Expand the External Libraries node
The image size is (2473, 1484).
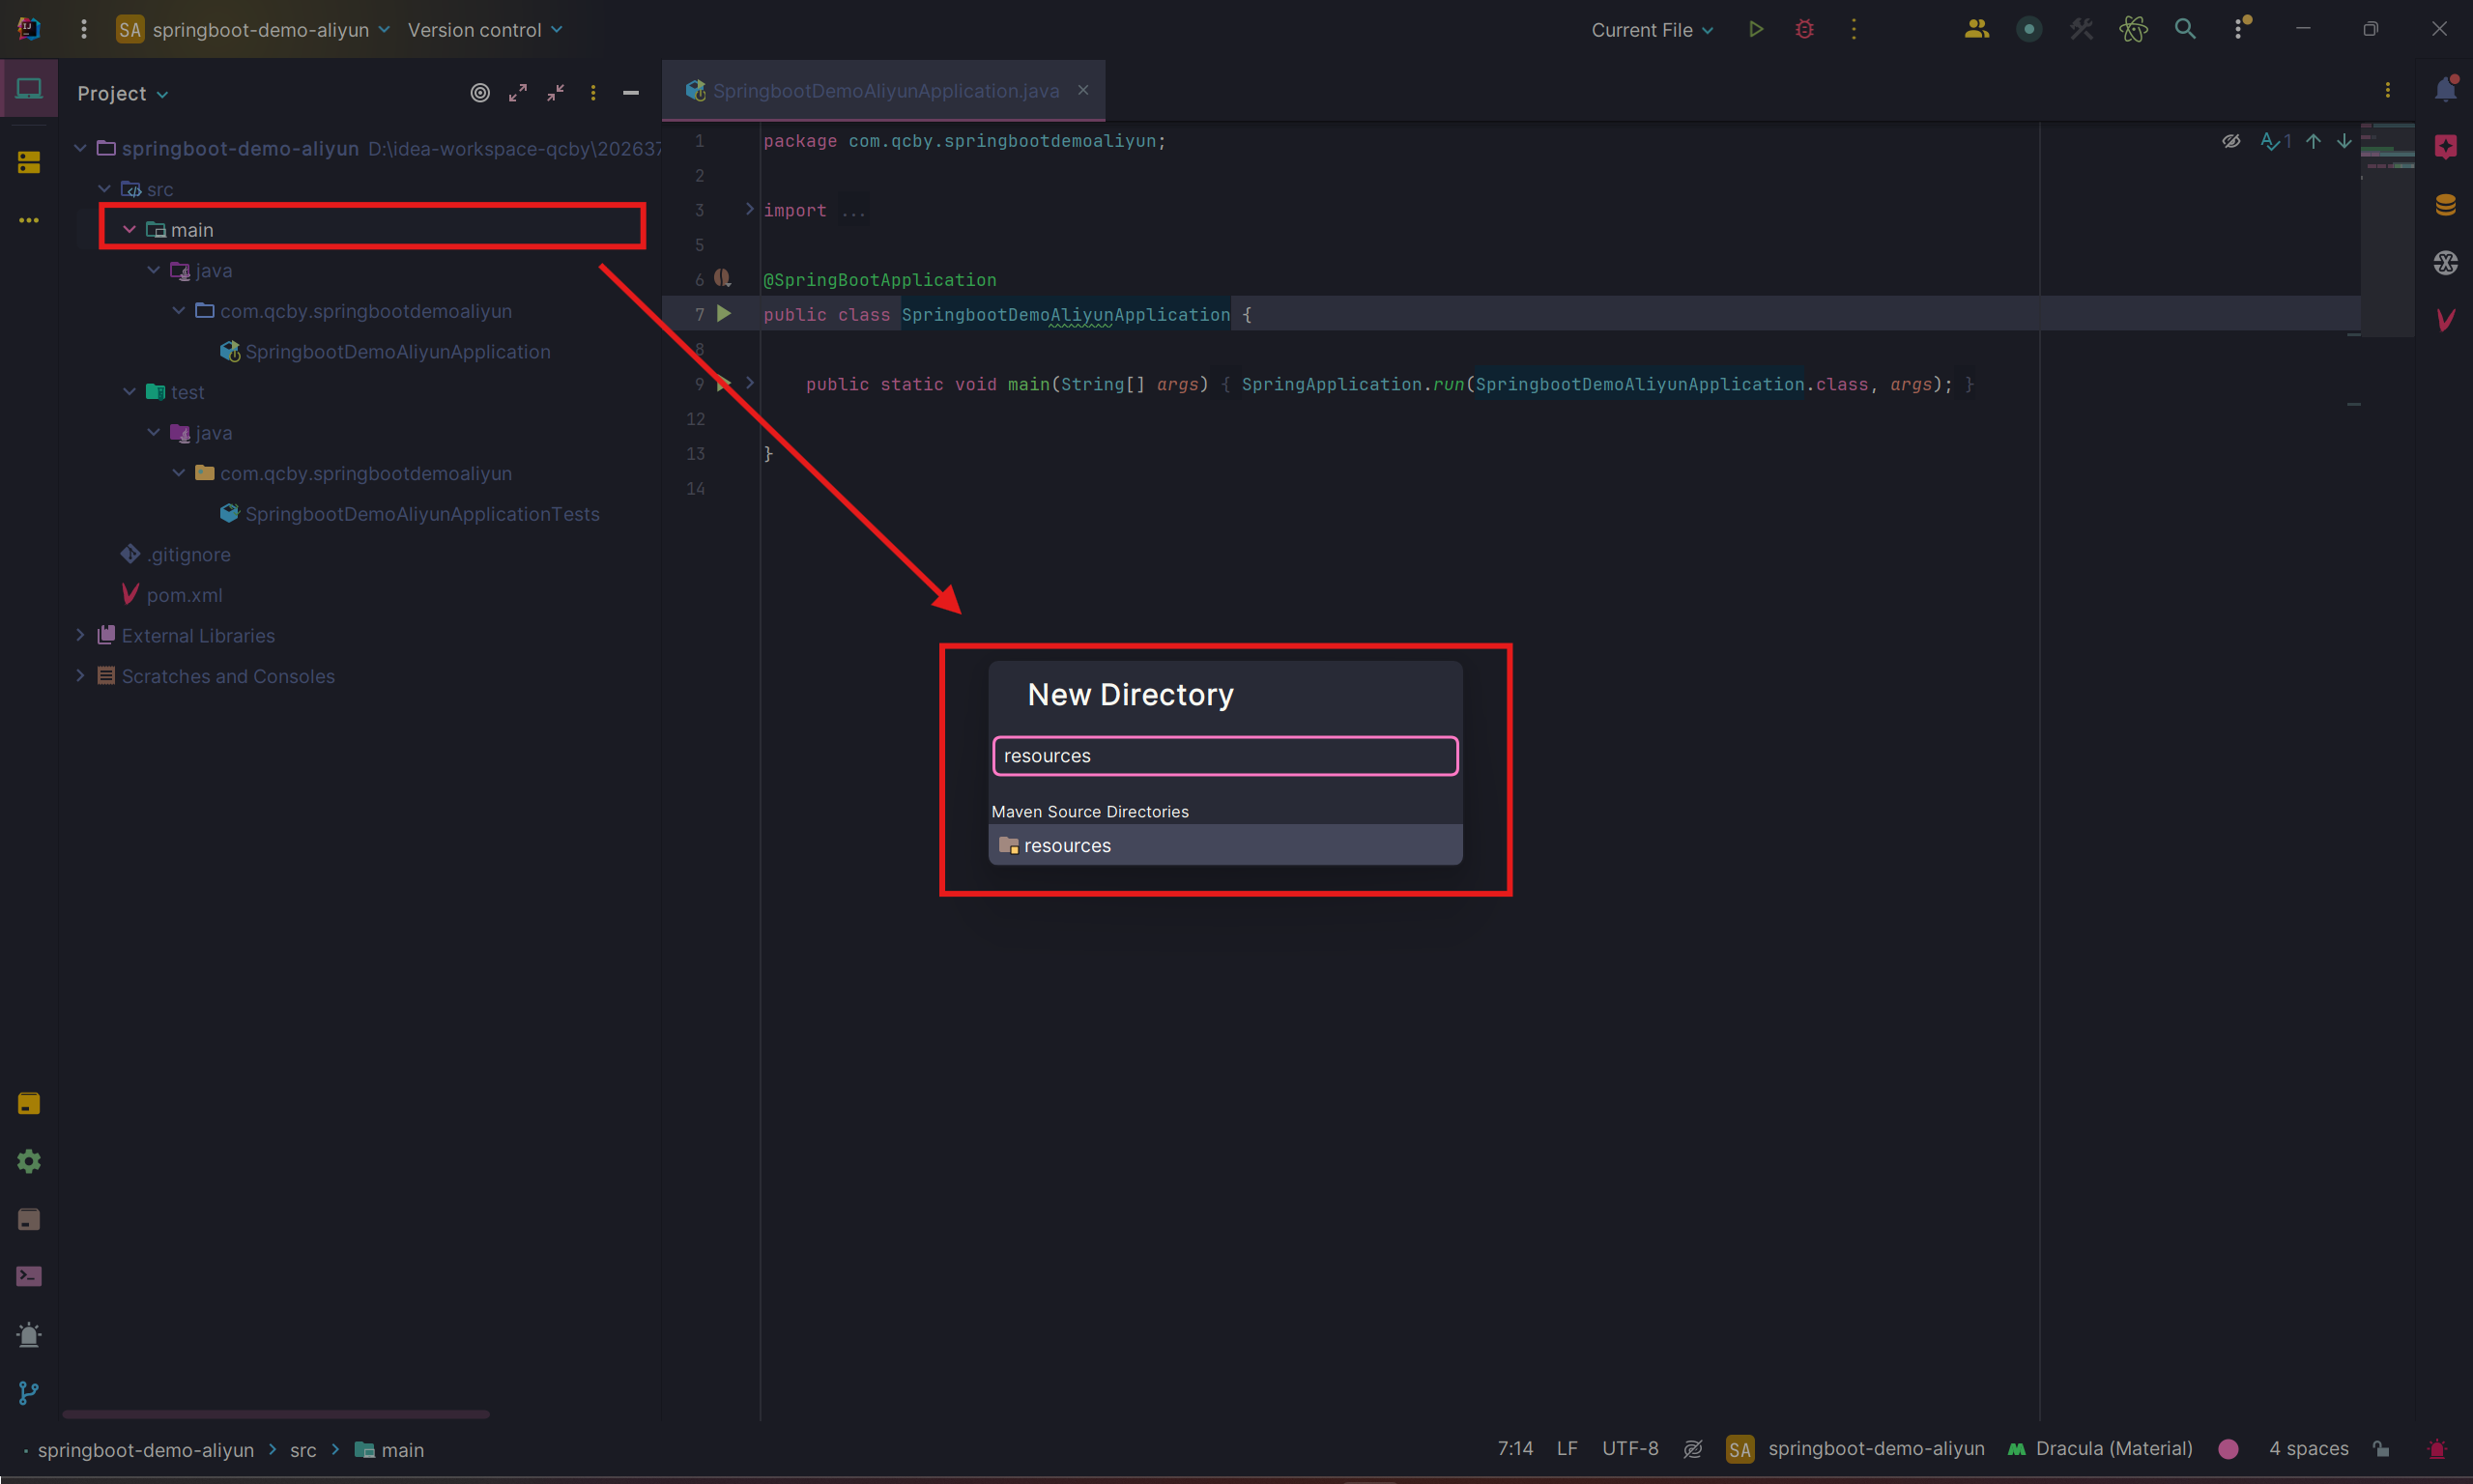click(x=80, y=635)
